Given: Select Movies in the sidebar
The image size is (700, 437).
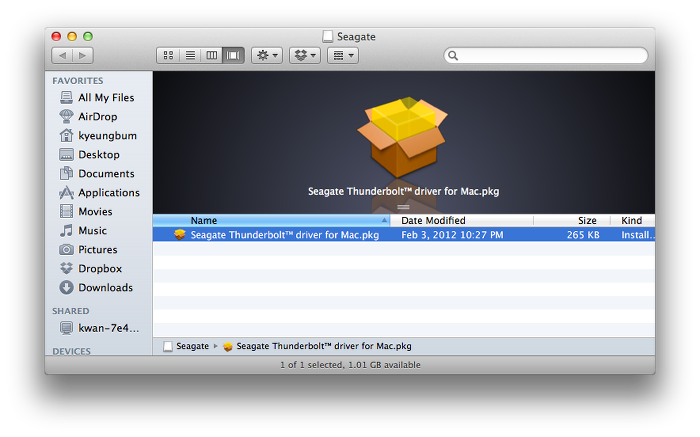Looking at the screenshot, I should click(x=97, y=211).
